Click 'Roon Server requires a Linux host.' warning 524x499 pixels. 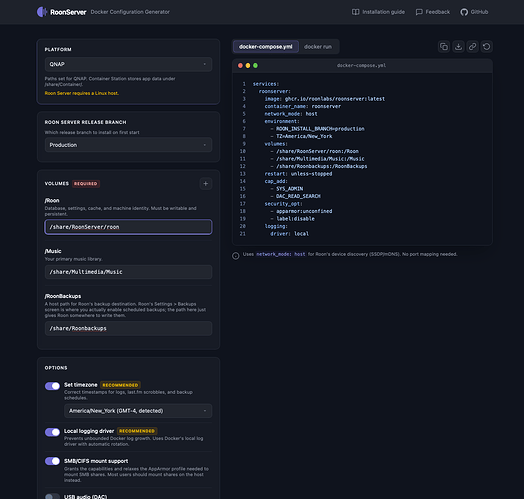pos(82,93)
